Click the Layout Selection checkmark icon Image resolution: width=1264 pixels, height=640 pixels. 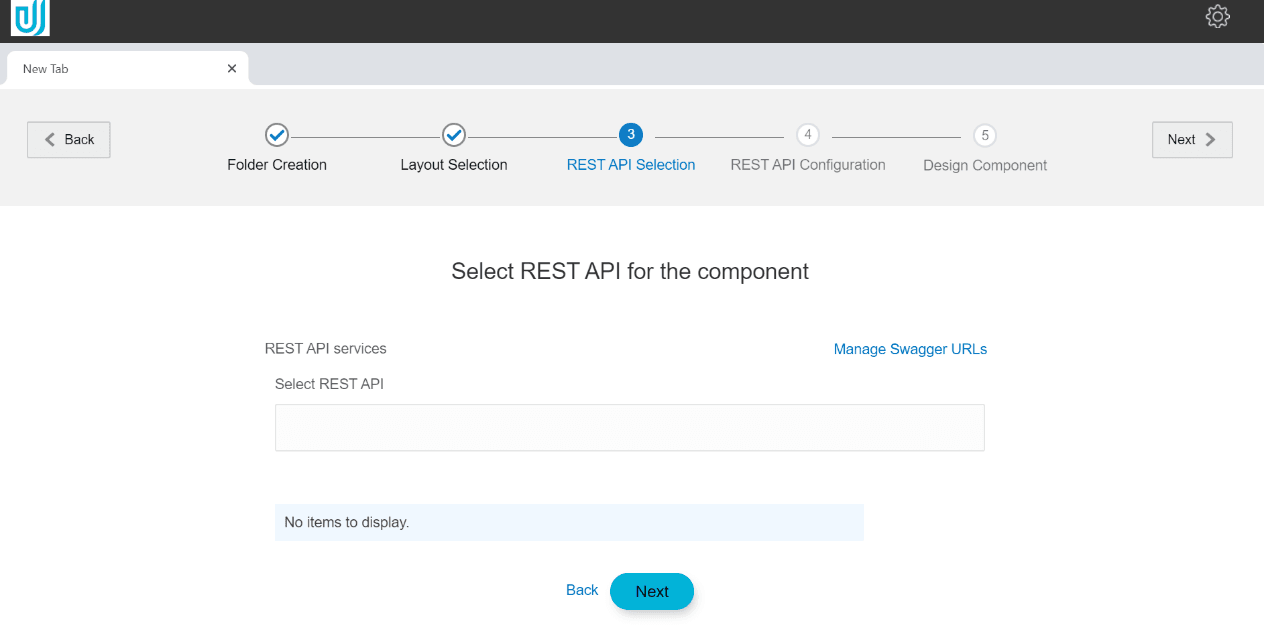(x=453, y=135)
